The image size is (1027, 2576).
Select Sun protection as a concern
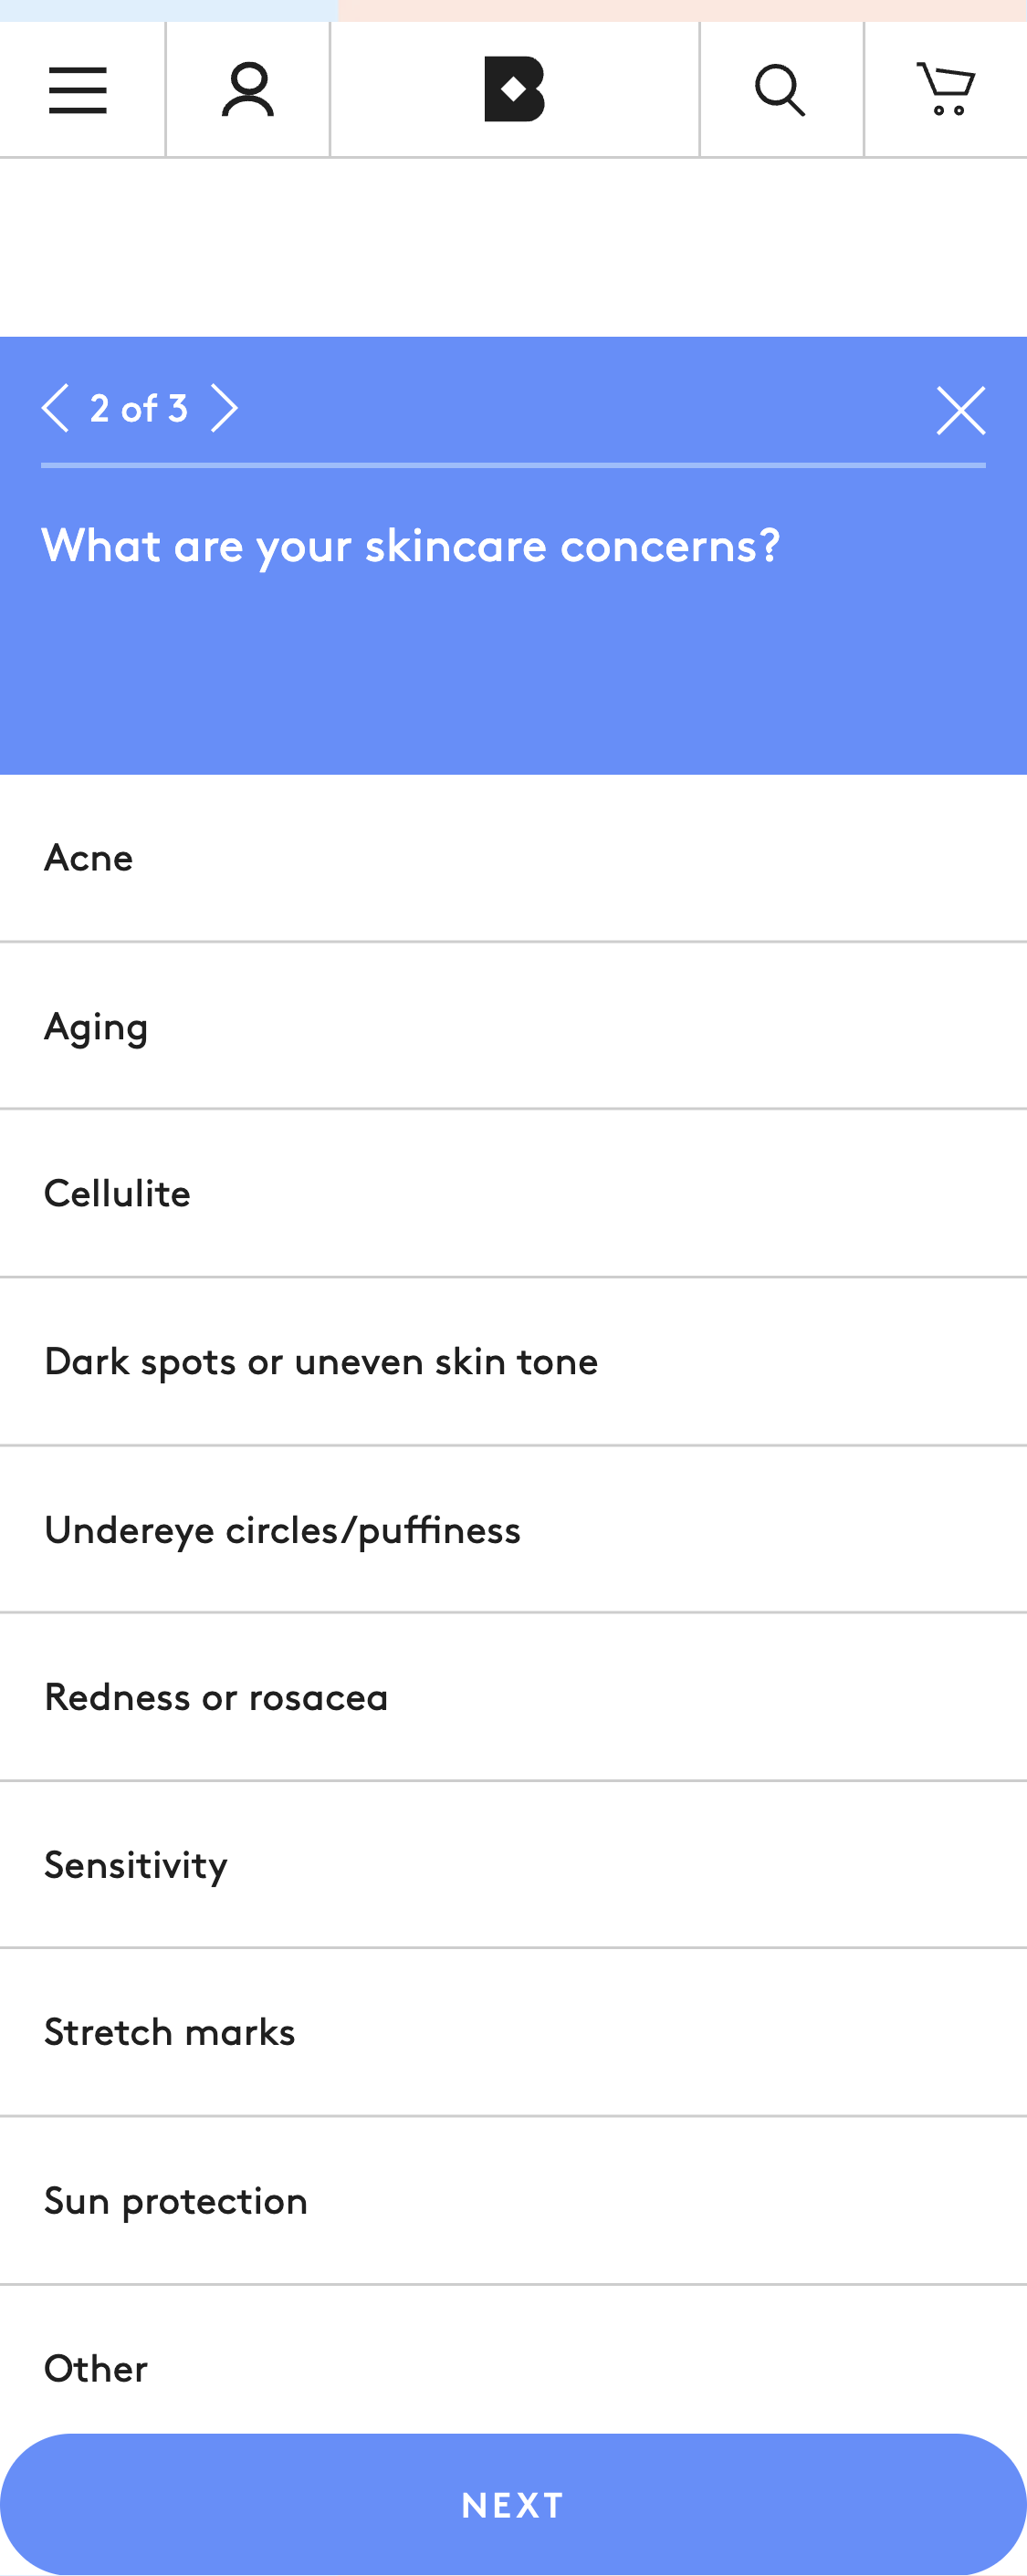coord(513,2199)
